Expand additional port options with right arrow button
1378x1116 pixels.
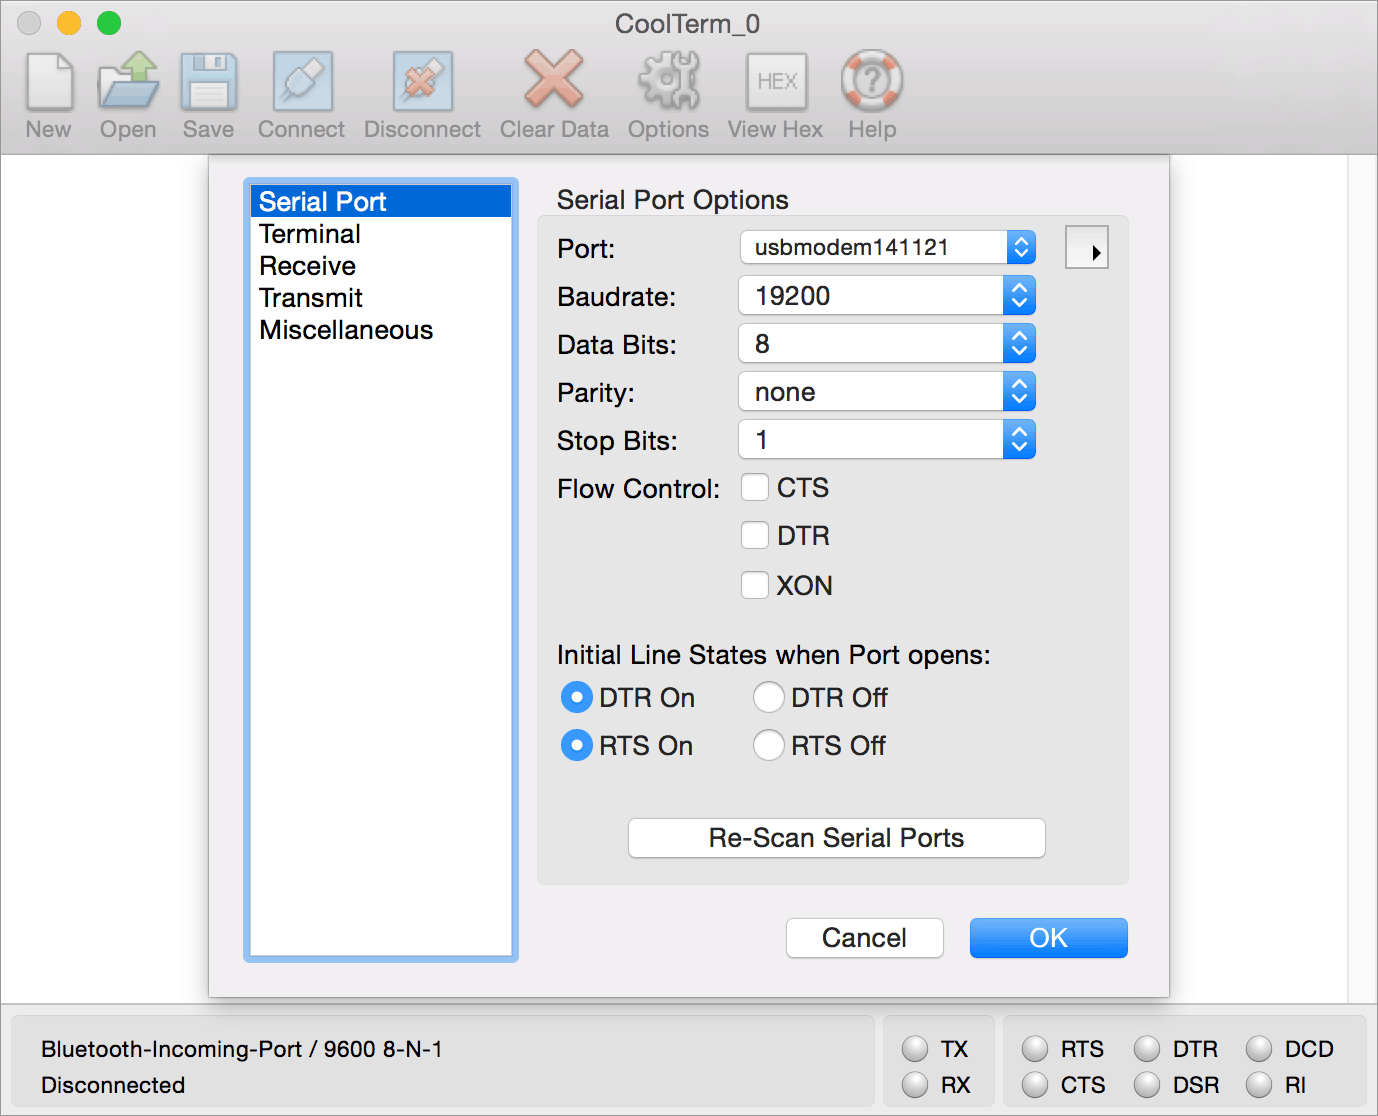[x=1087, y=247]
